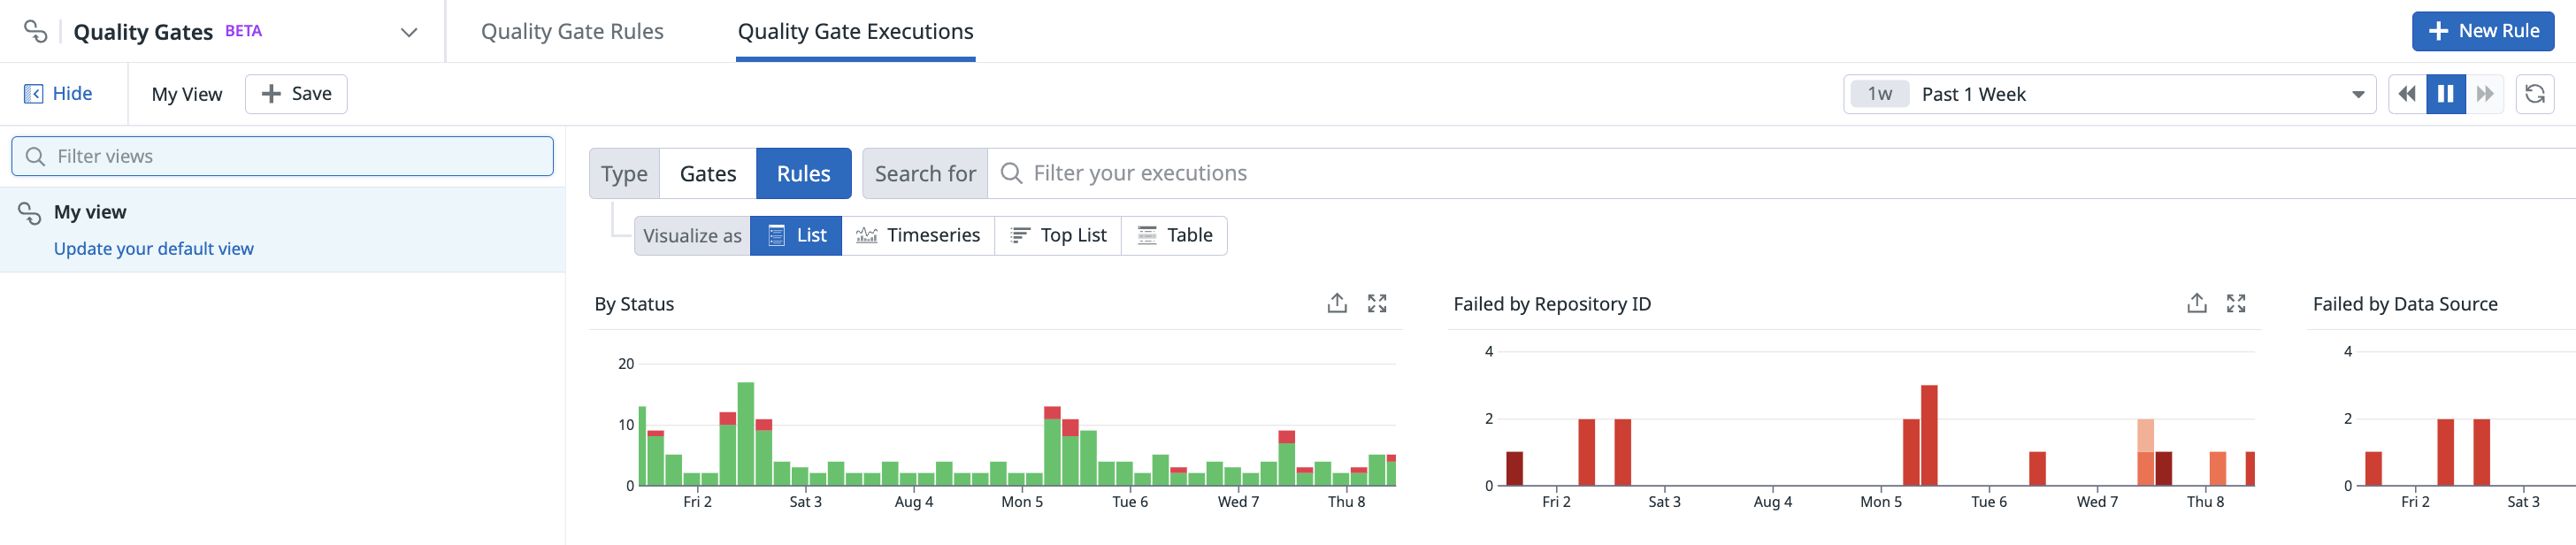Export the Failed by Repository ID chart

click(x=2196, y=303)
